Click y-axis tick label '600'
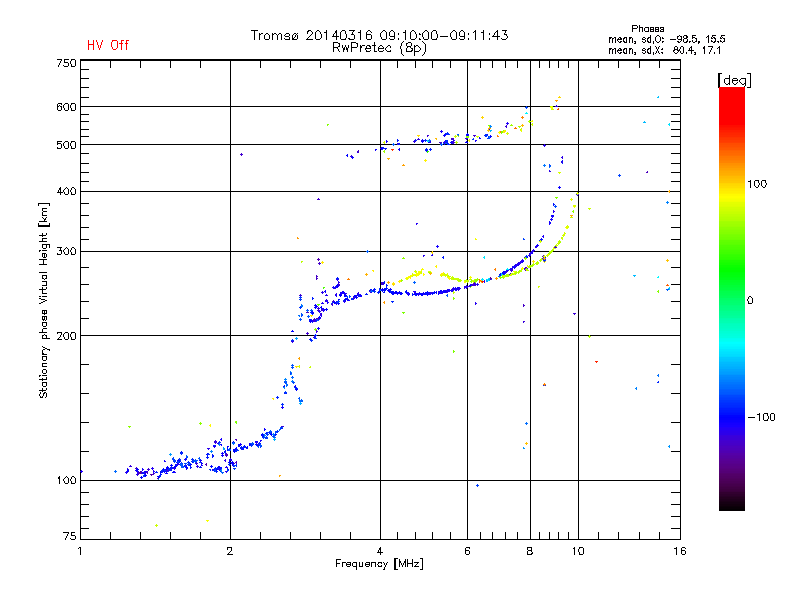This screenshot has height=600, width=800. [67, 107]
